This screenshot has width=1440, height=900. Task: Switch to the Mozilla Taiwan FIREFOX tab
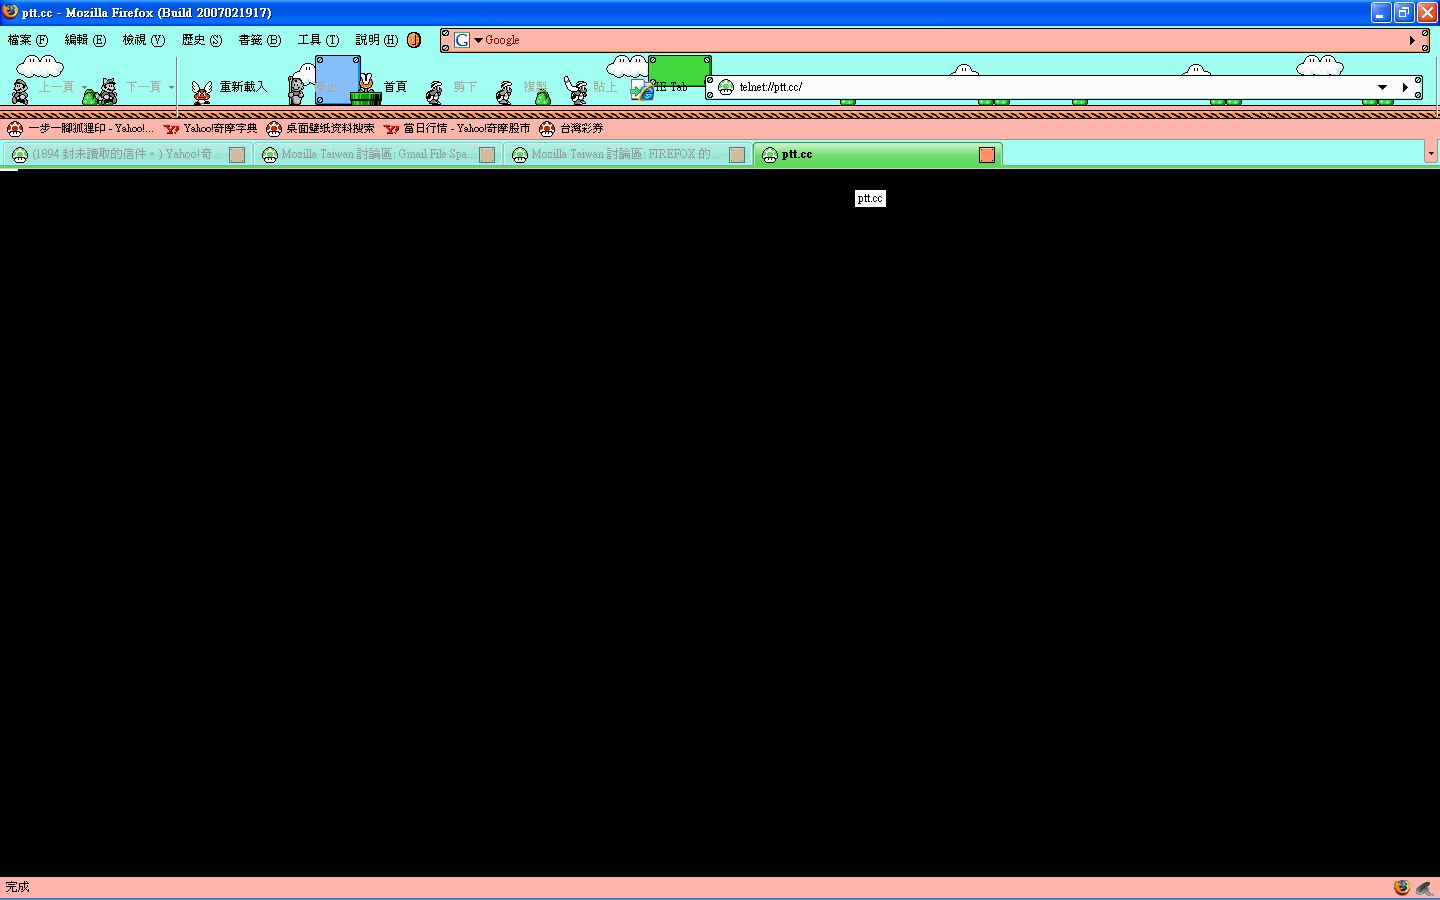pyautogui.click(x=627, y=154)
